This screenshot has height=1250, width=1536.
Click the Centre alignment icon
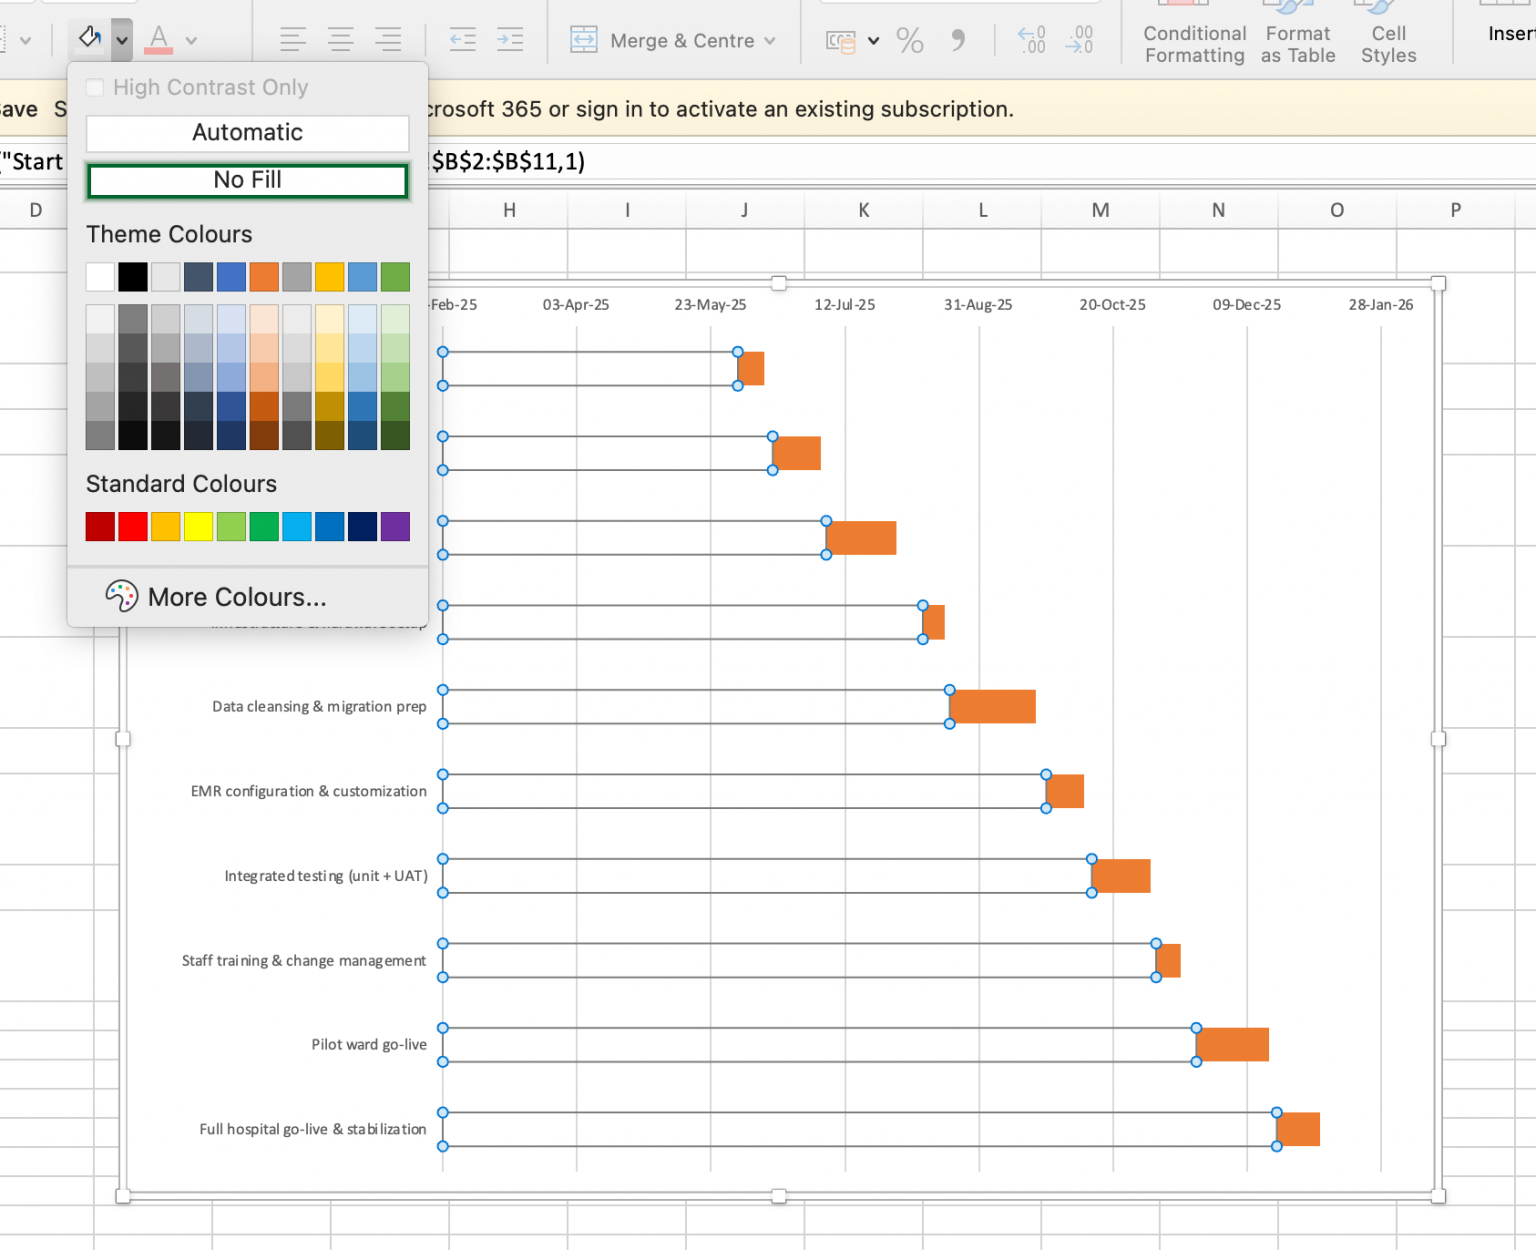click(x=340, y=39)
